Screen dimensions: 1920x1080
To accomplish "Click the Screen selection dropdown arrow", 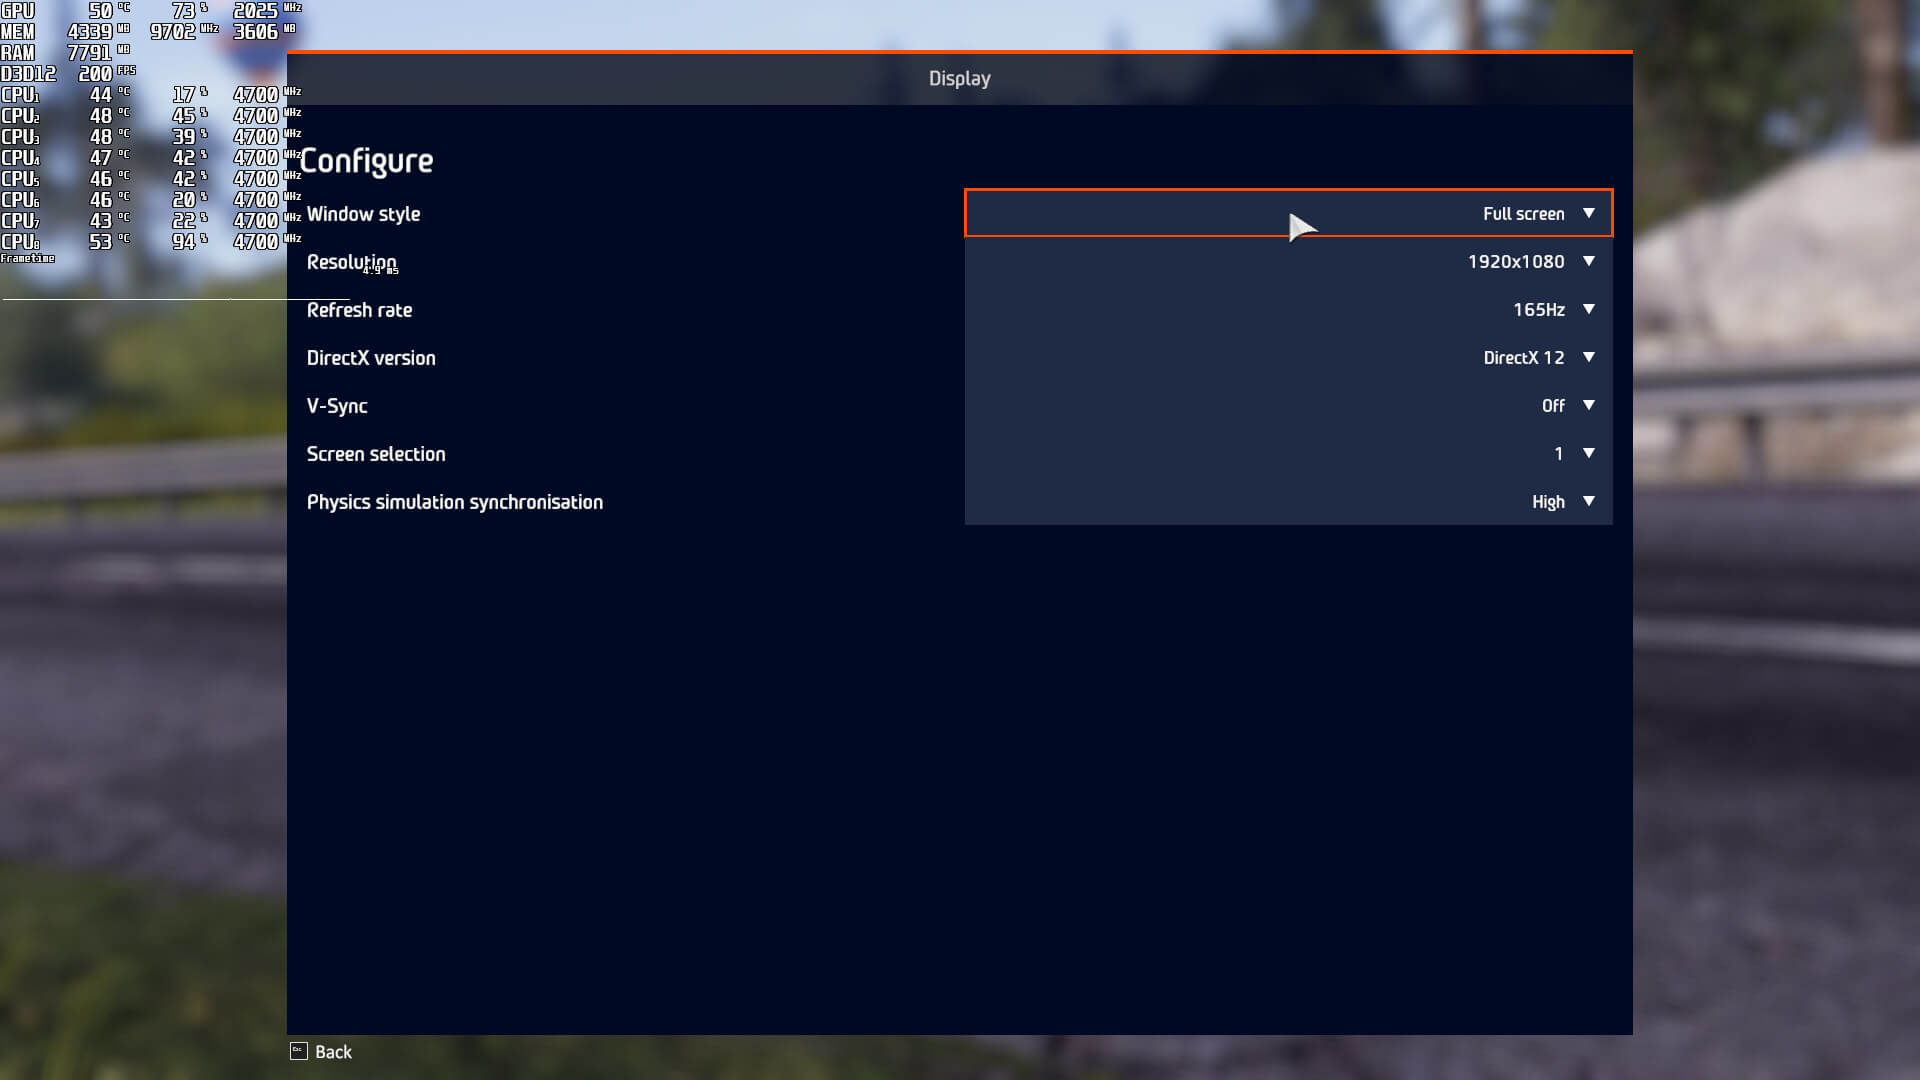I will click(x=1588, y=453).
